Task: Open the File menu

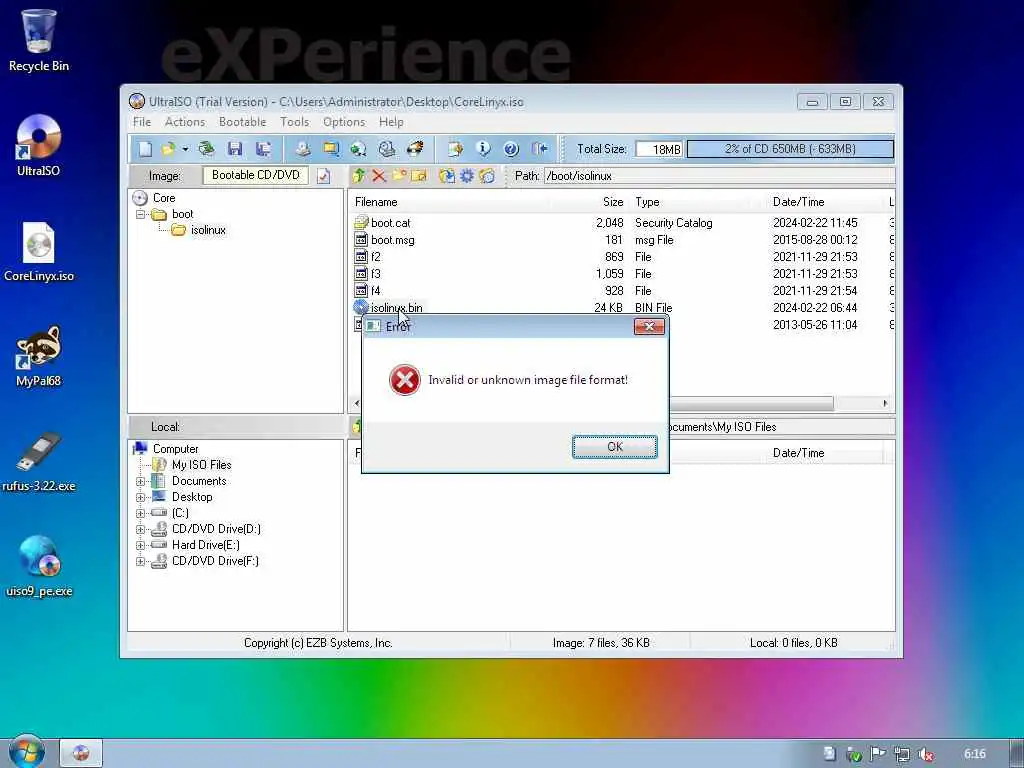Action: tap(142, 122)
